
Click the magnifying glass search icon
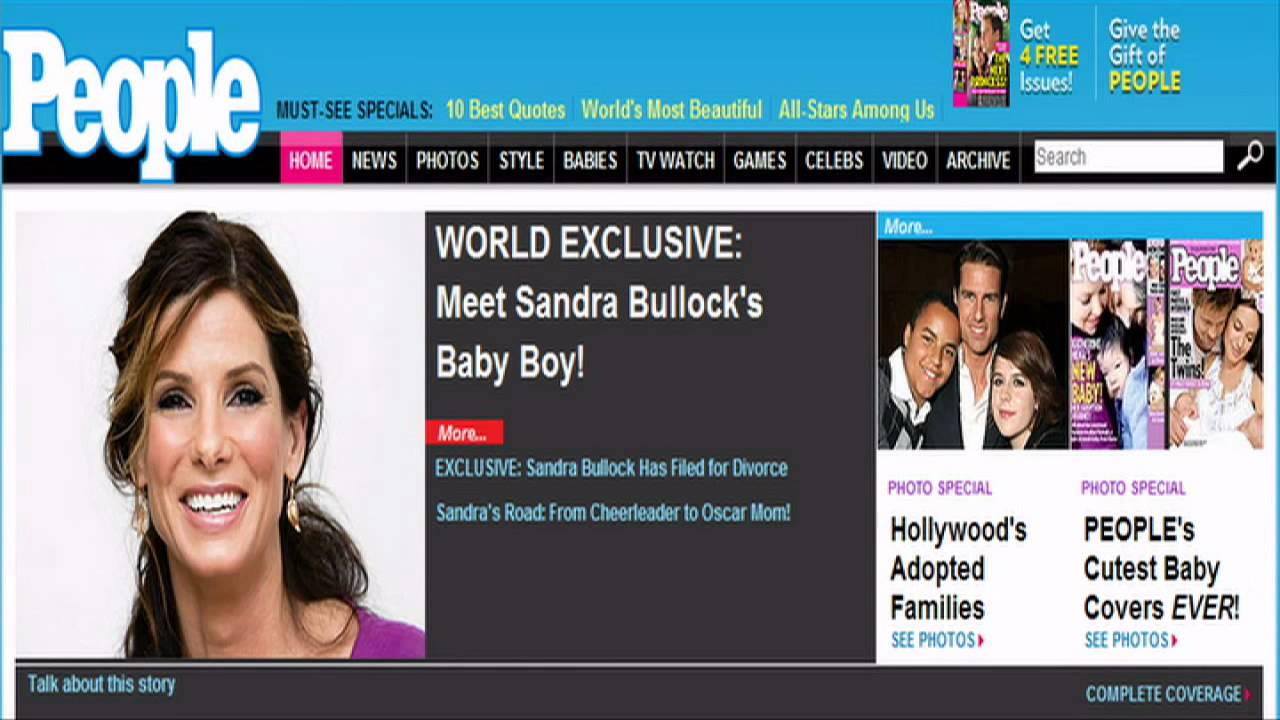pyautogui.click(x=1250, y=157)
